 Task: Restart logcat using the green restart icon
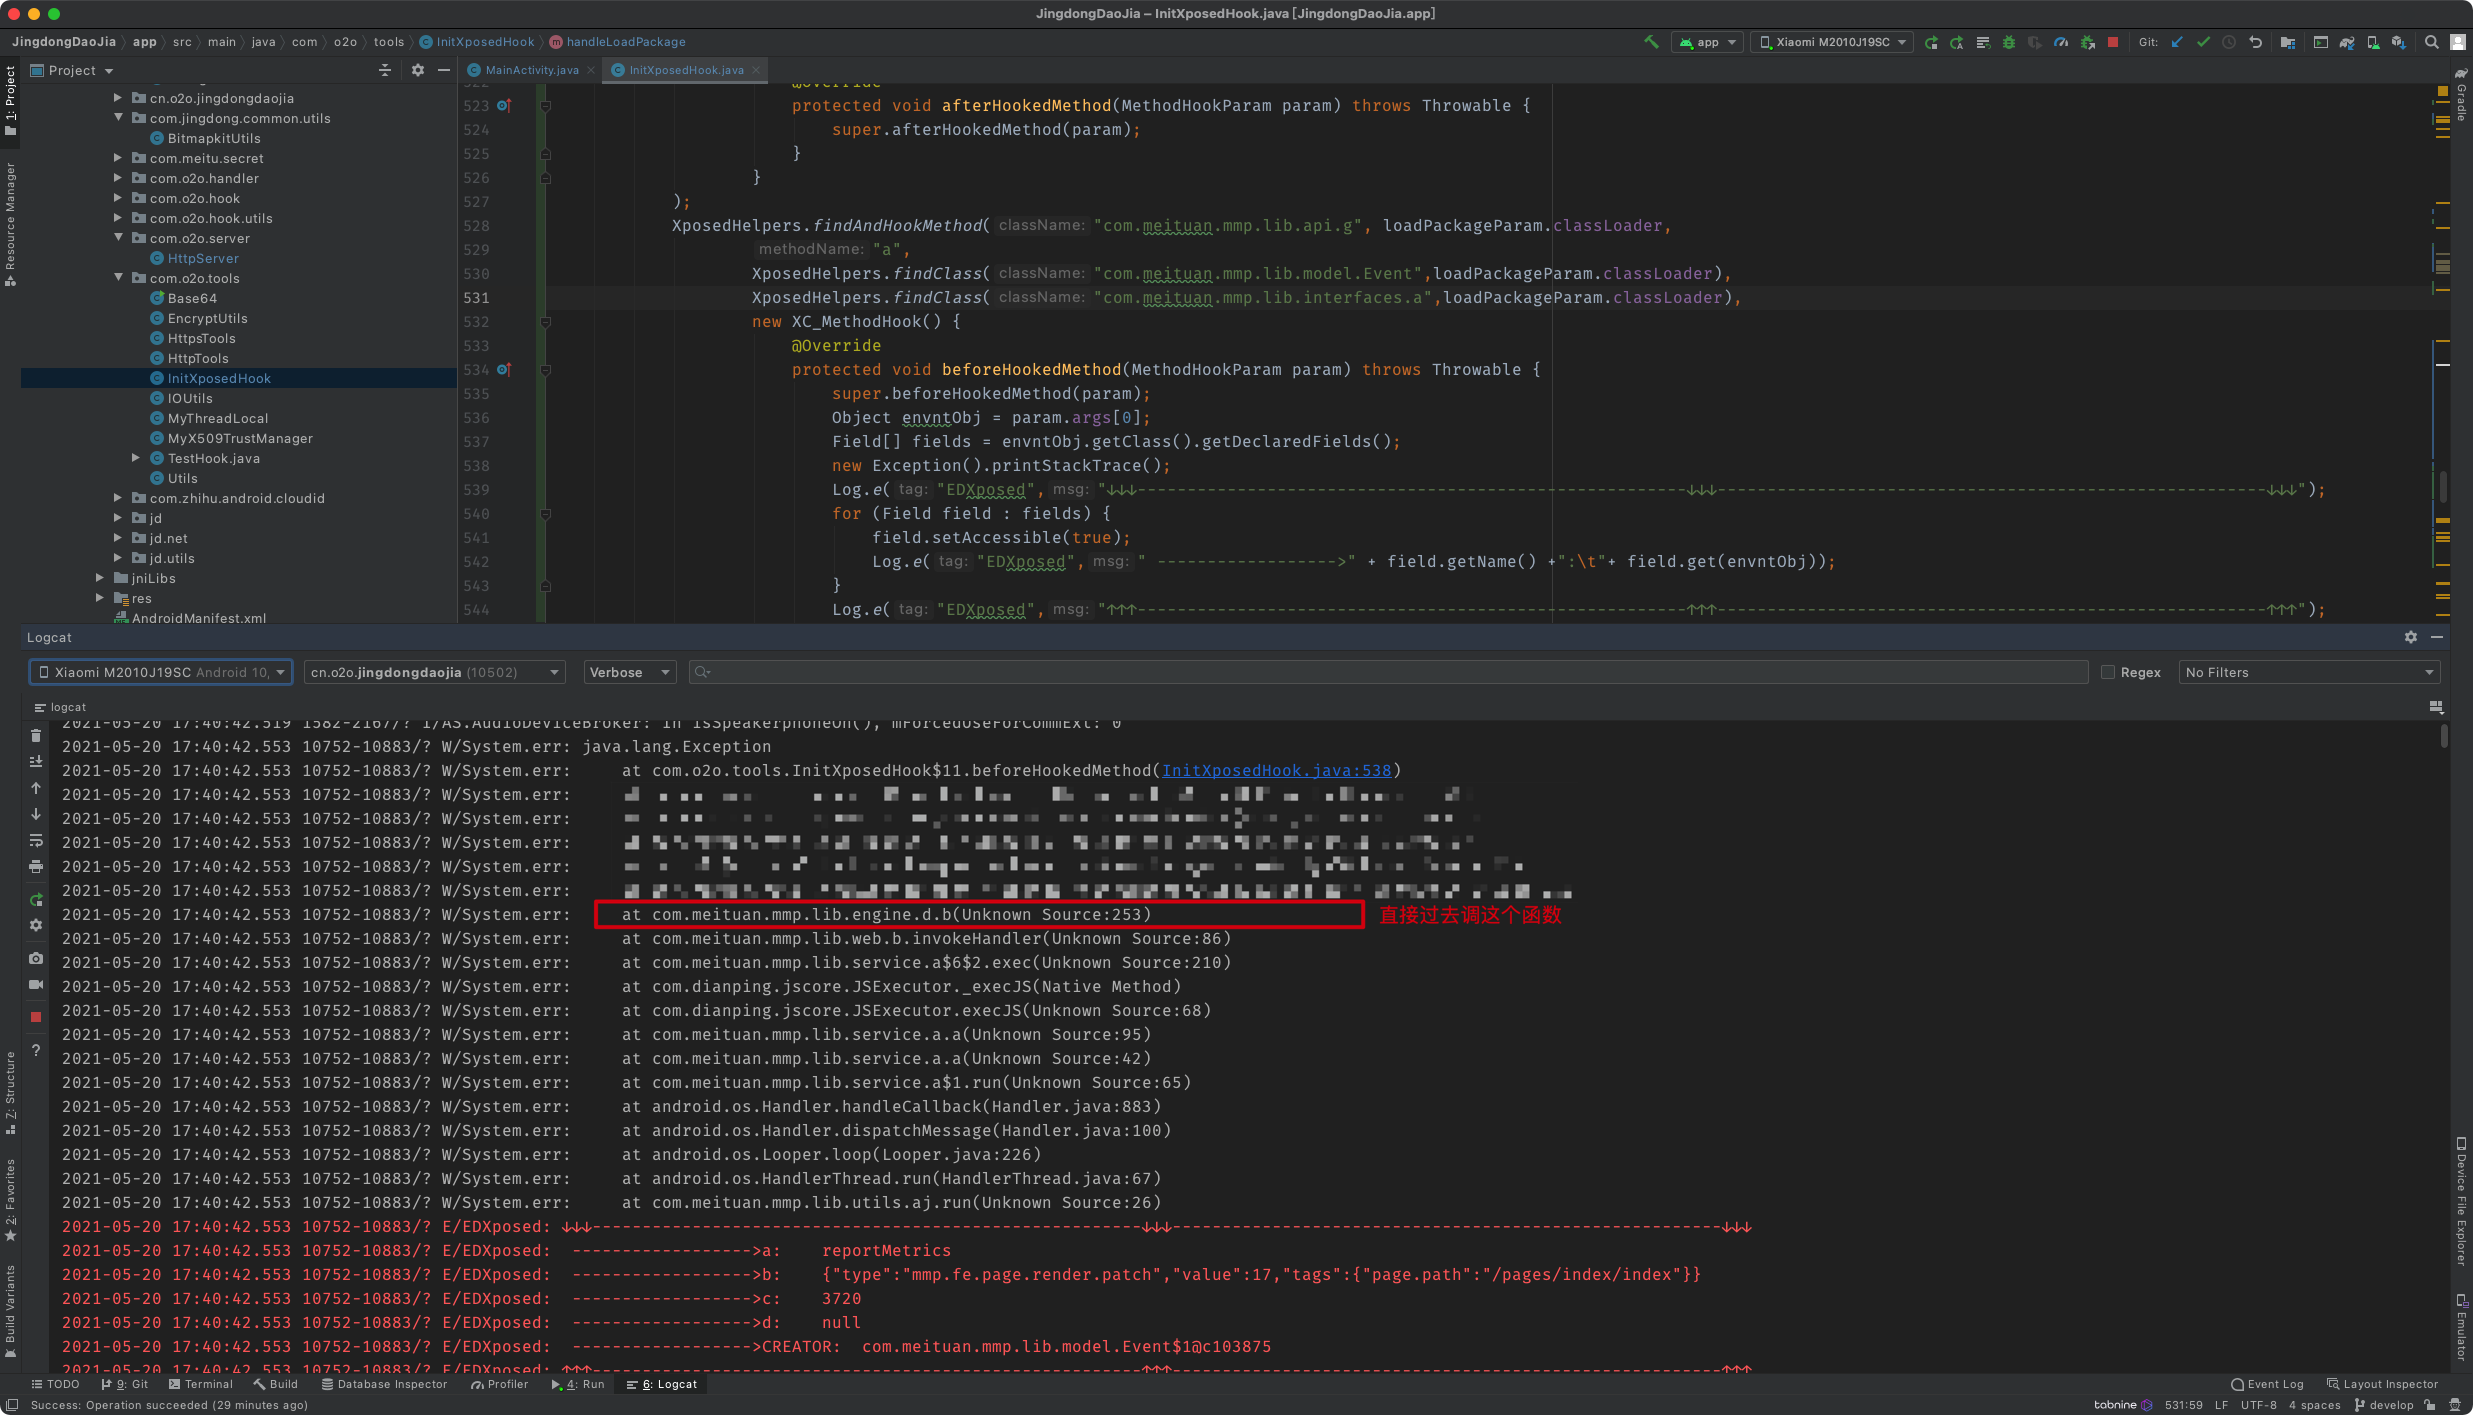coord(36,900)
